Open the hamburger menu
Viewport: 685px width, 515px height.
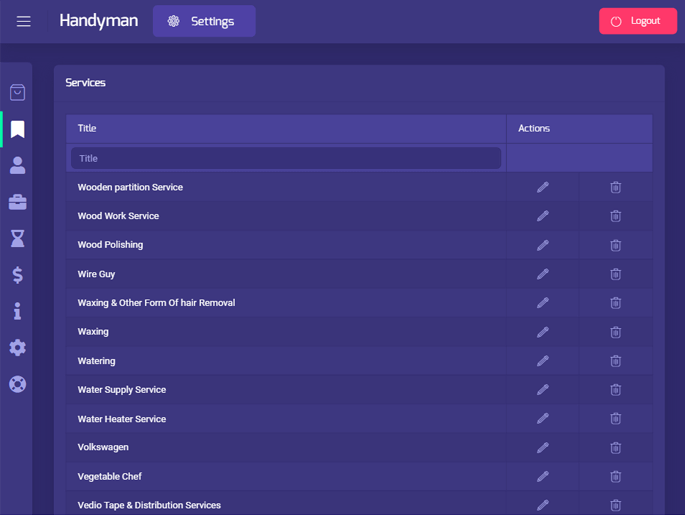[x=24, y=21]
